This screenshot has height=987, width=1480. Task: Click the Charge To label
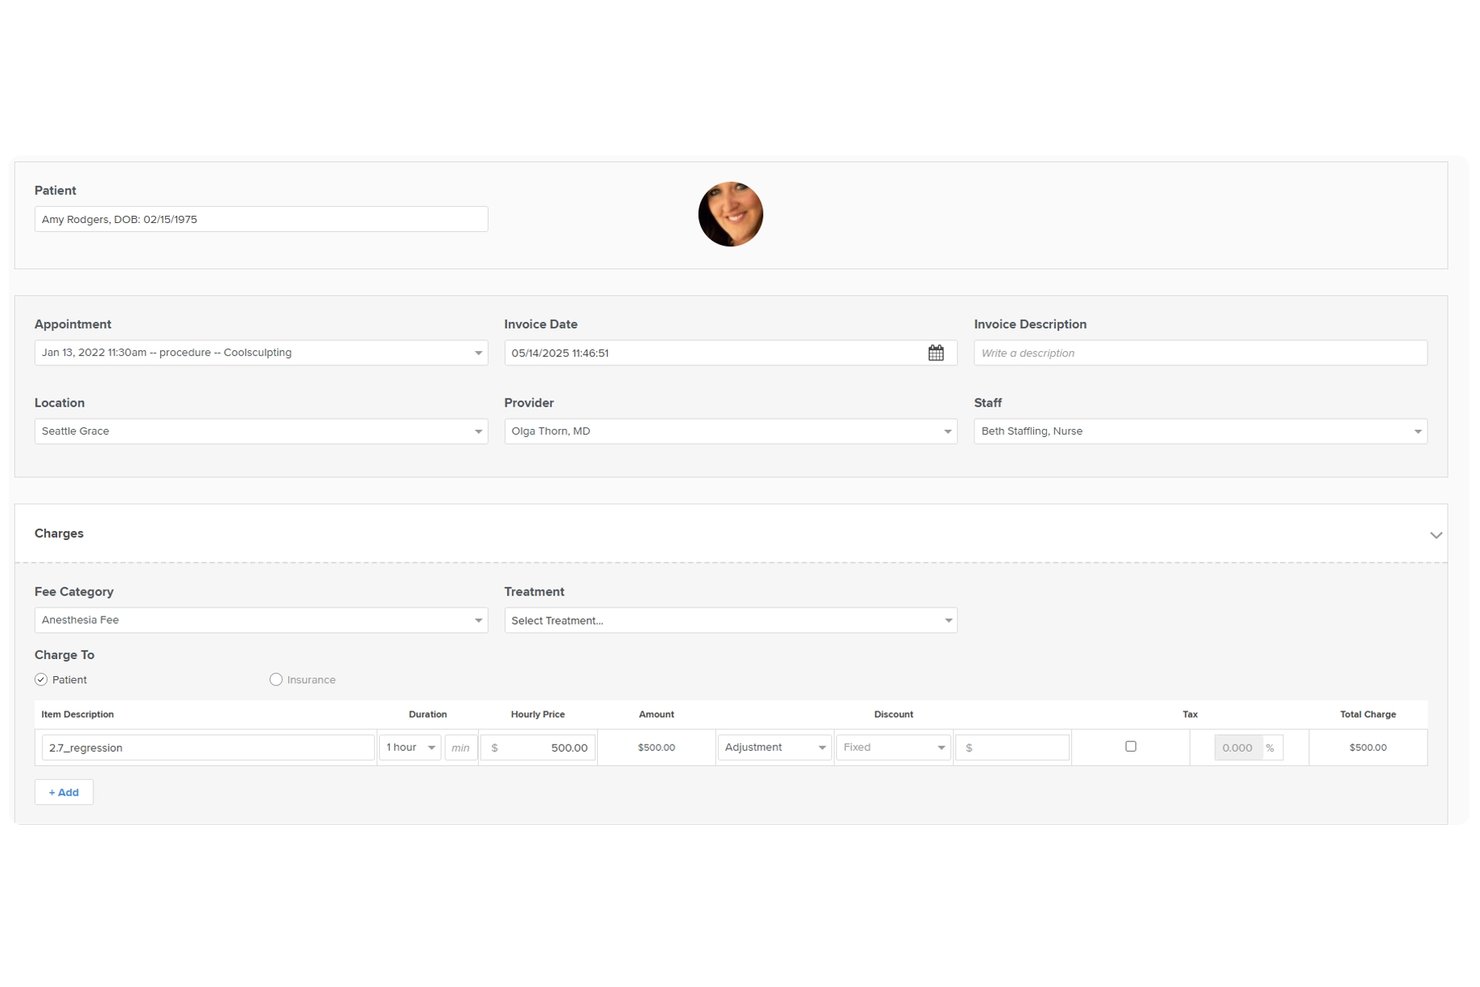(65, 655)
